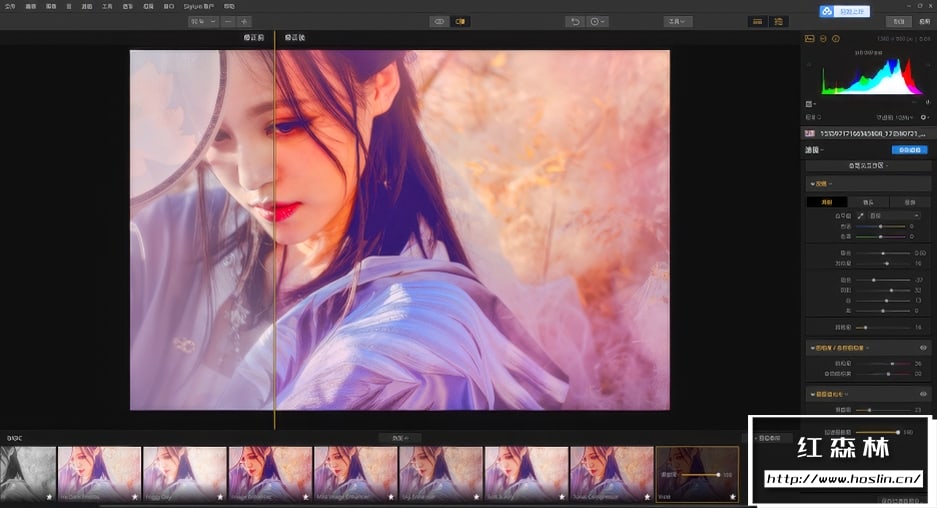This screenshot has height=508, width=937.
Task: Show the histogram panel icon
Action: tap(809, 38)
